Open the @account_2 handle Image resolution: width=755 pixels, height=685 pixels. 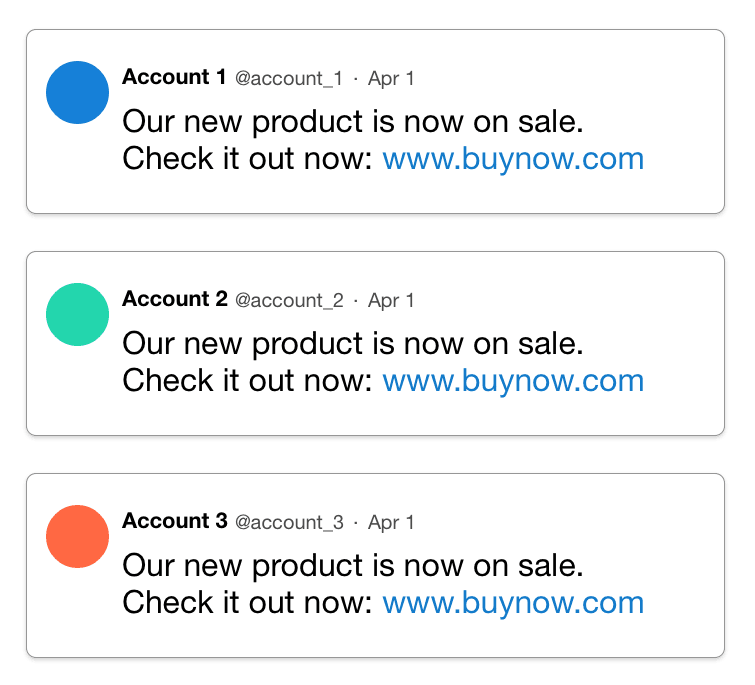coord(289,300)
